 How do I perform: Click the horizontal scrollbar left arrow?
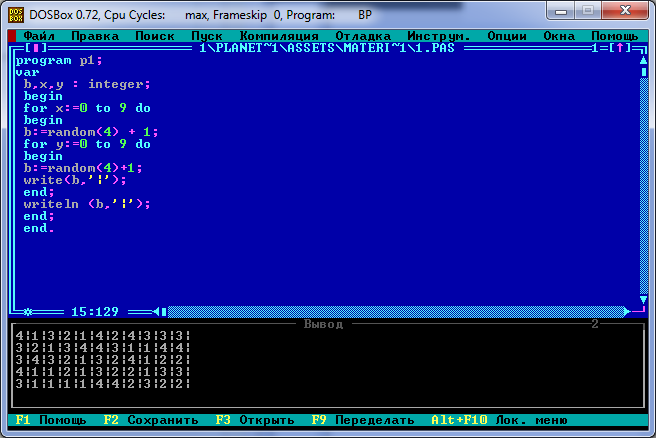[x=158, y=311]
